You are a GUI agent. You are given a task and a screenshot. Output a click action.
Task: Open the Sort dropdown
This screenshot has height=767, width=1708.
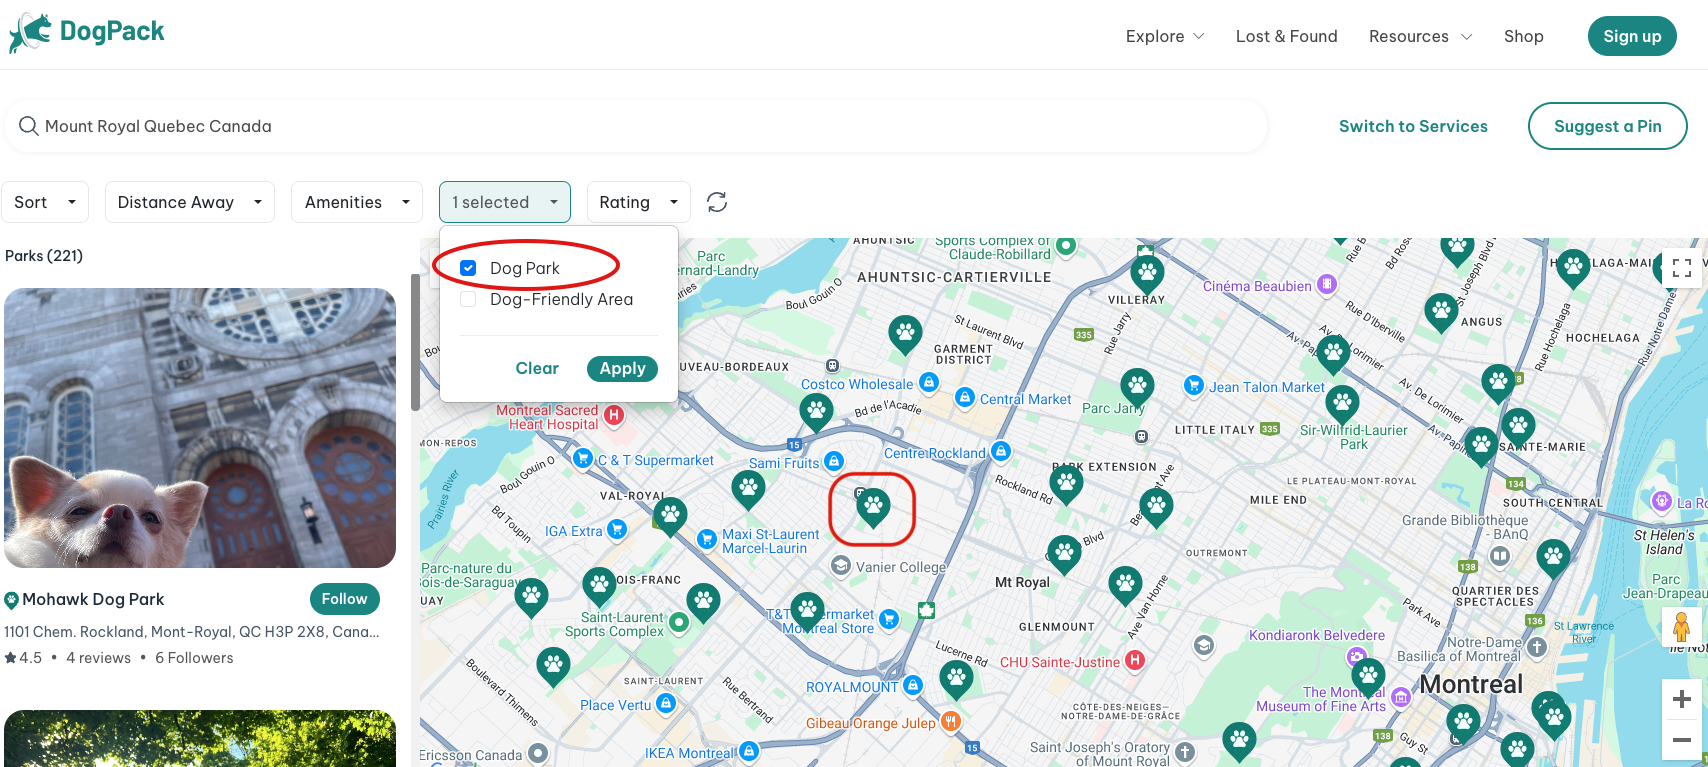pyautogui.click(x=45, y=202)
